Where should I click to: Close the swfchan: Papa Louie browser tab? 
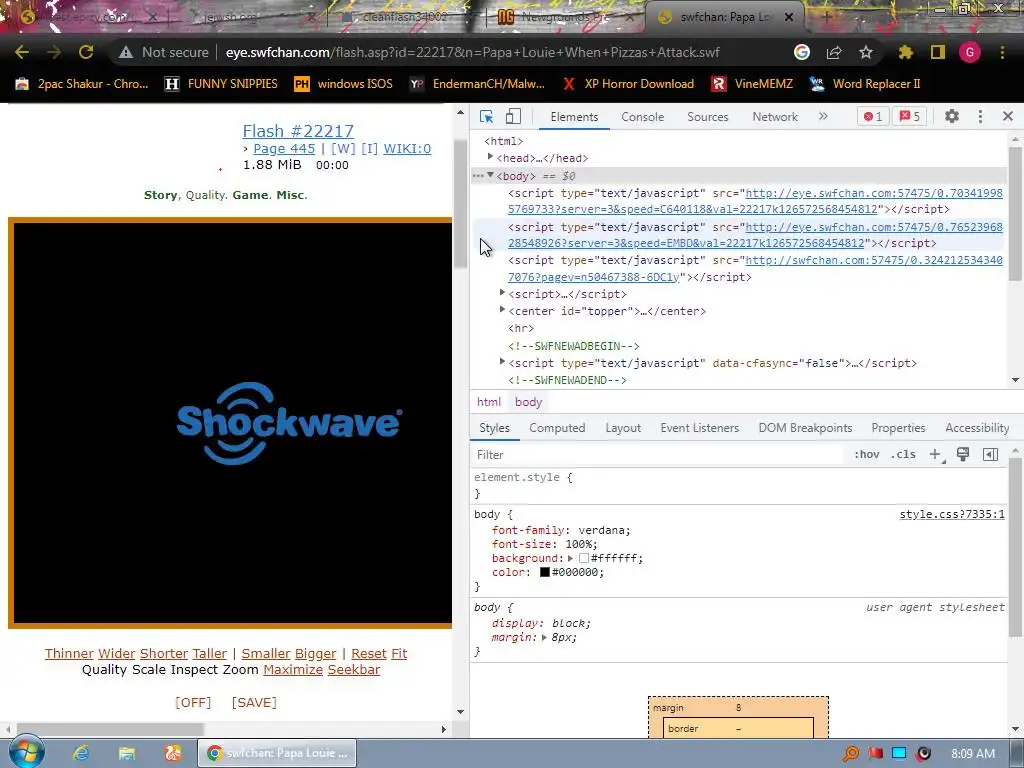(x=789, y=18)
